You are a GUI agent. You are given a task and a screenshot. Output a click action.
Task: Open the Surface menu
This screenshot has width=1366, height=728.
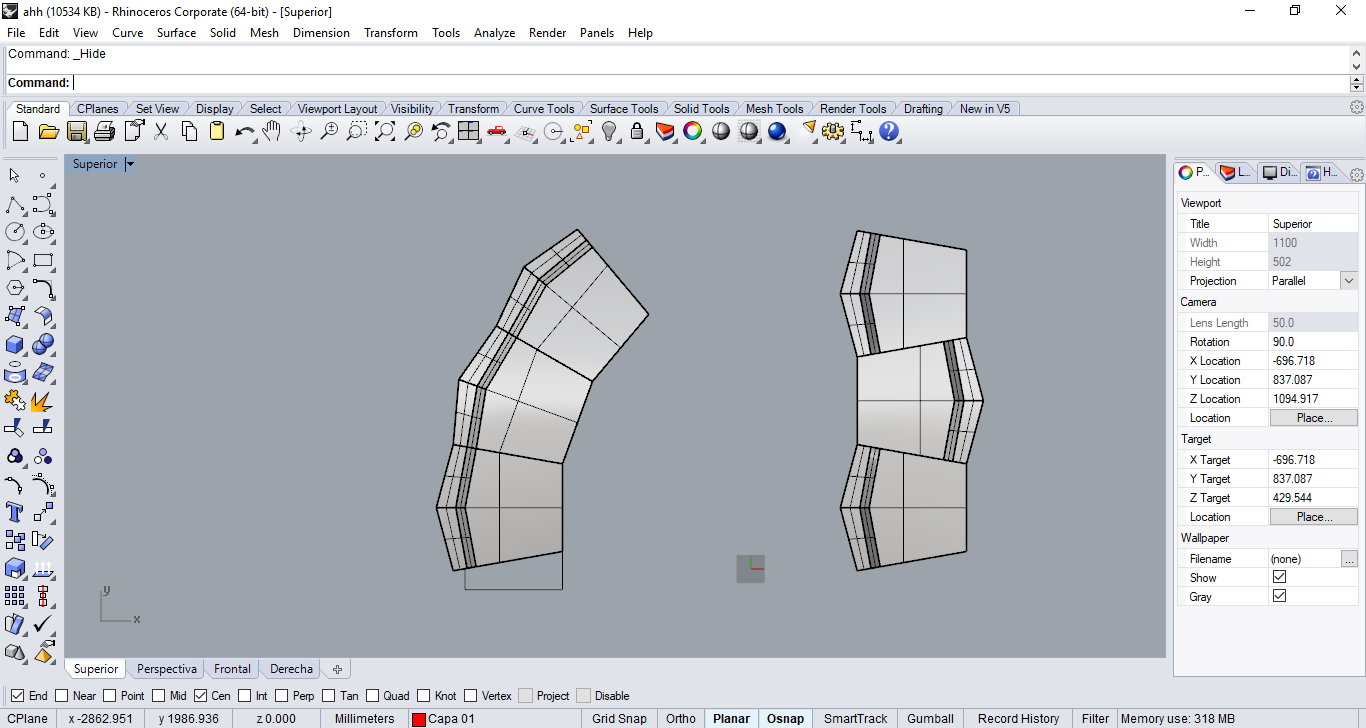coord(176,33)
